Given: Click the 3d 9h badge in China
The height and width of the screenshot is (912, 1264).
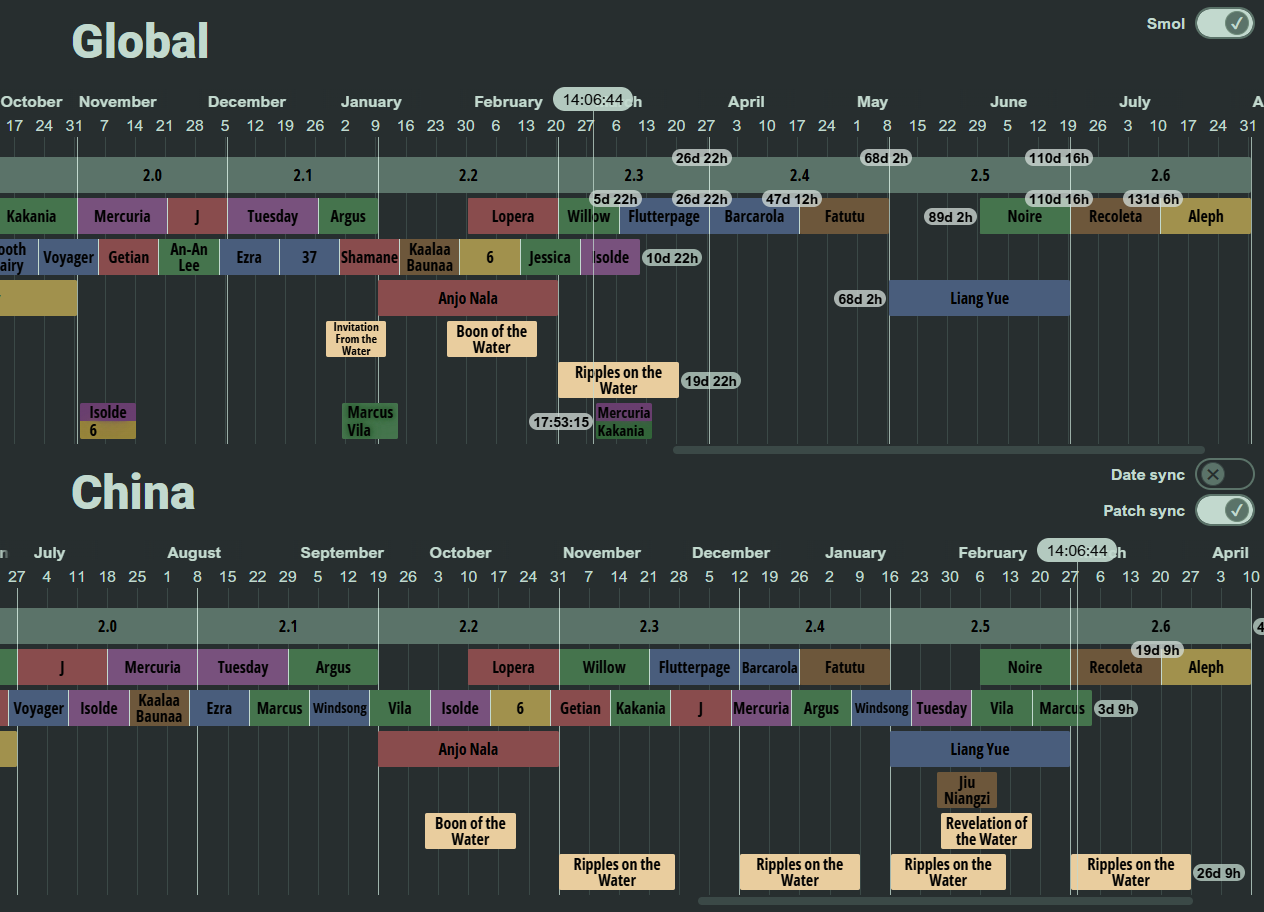Looking at the screenshot, I should coord(1115,709).
